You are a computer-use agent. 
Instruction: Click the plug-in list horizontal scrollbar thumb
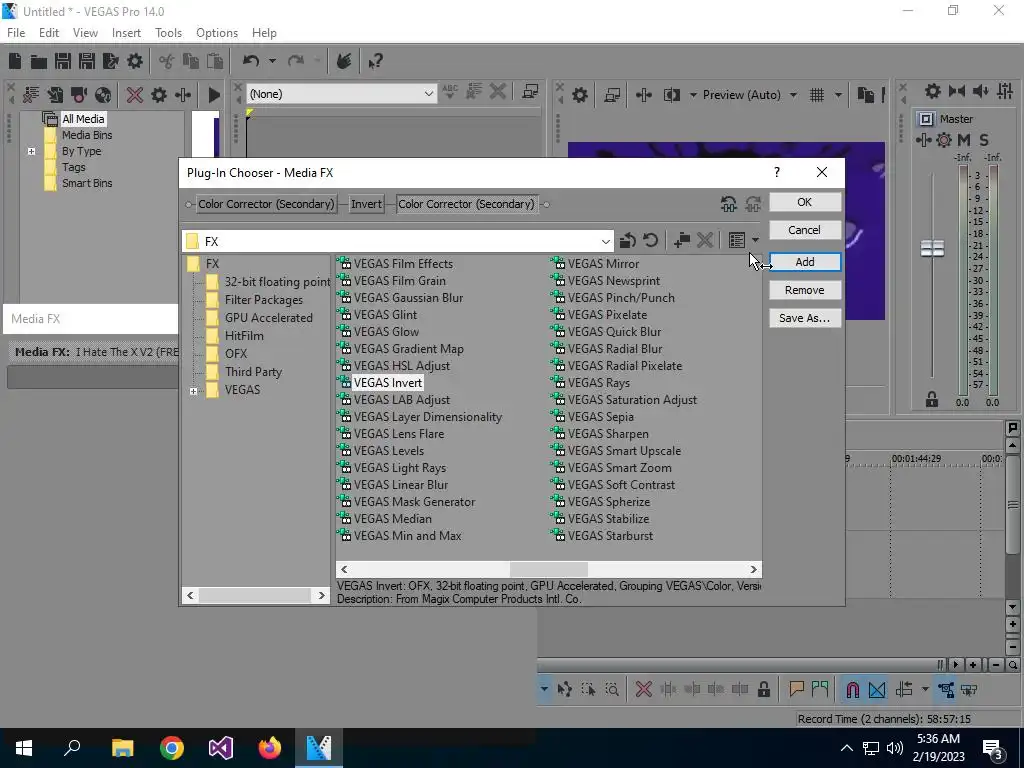pyautogui.click(x=549, y=569)
